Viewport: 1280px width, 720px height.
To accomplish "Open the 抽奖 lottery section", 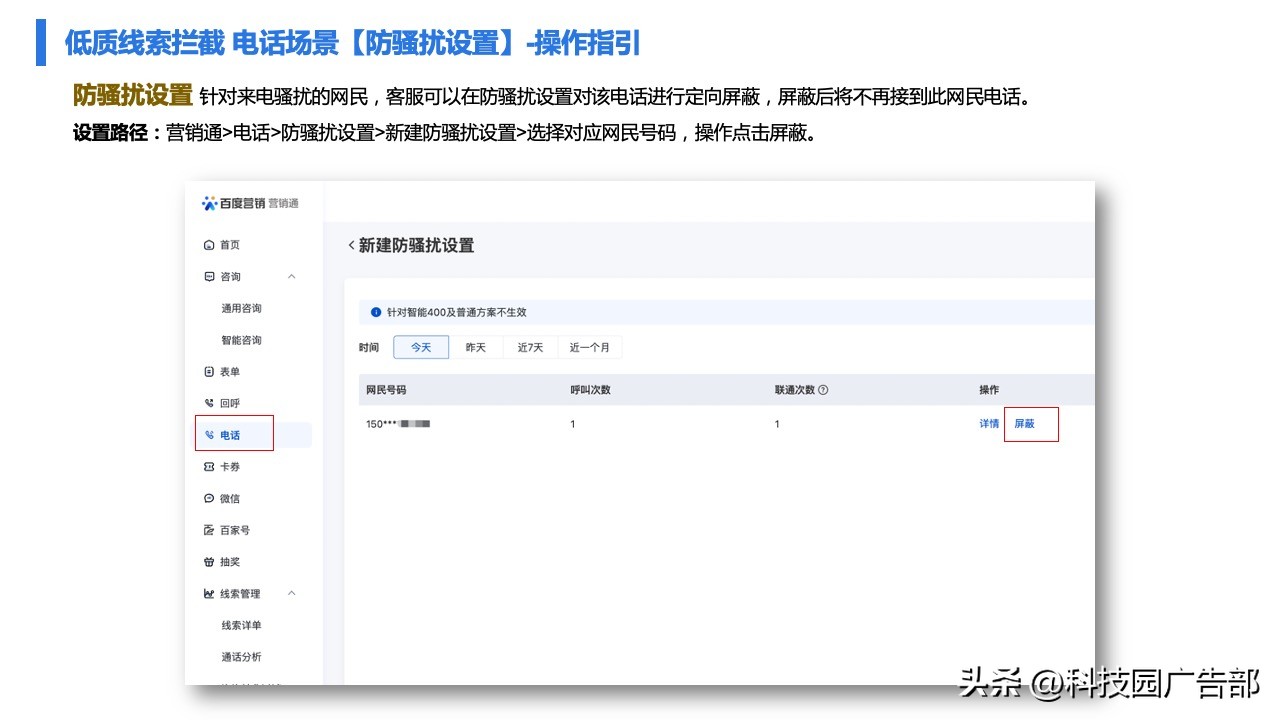I will pyautogui.click(x=228, y=561).
